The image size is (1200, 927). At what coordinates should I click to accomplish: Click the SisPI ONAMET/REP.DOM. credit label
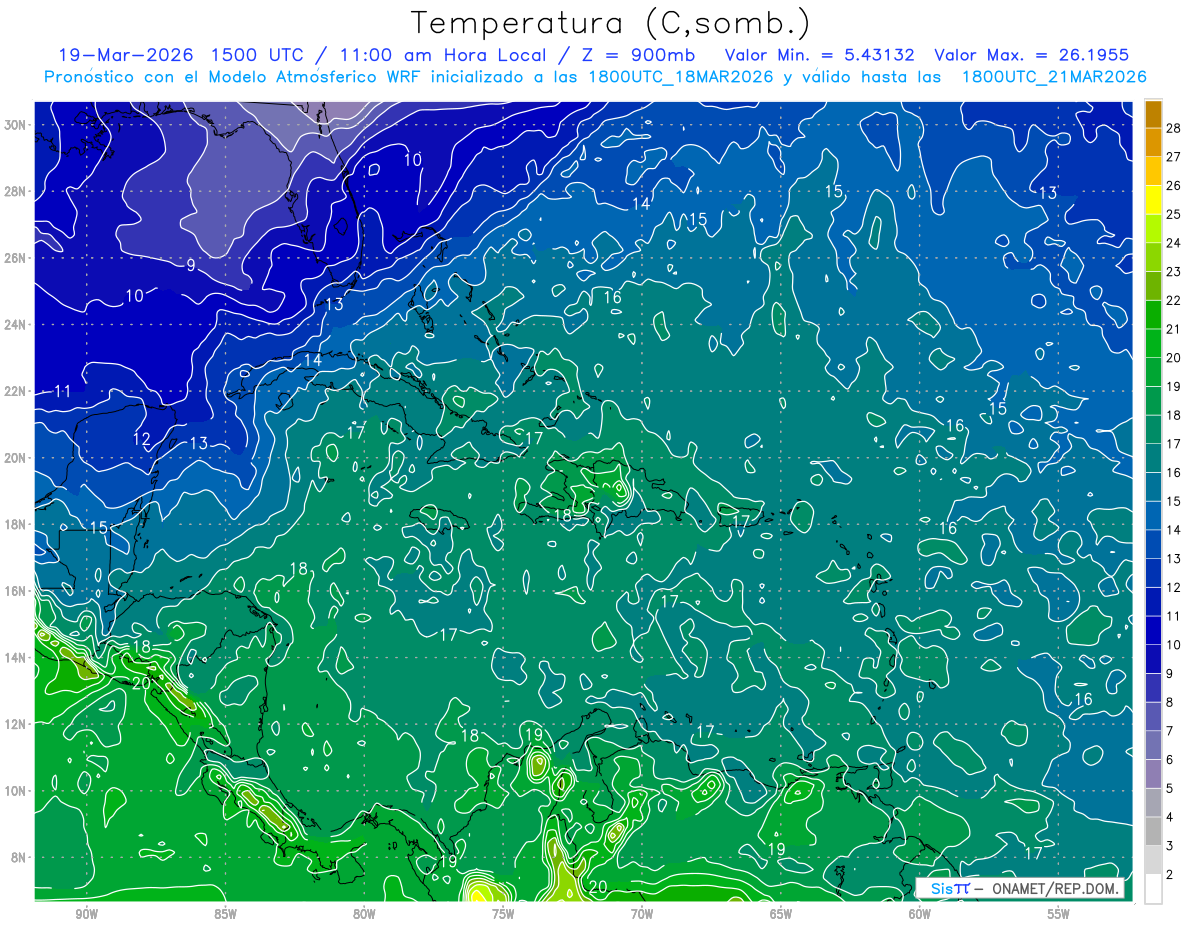1020,888
